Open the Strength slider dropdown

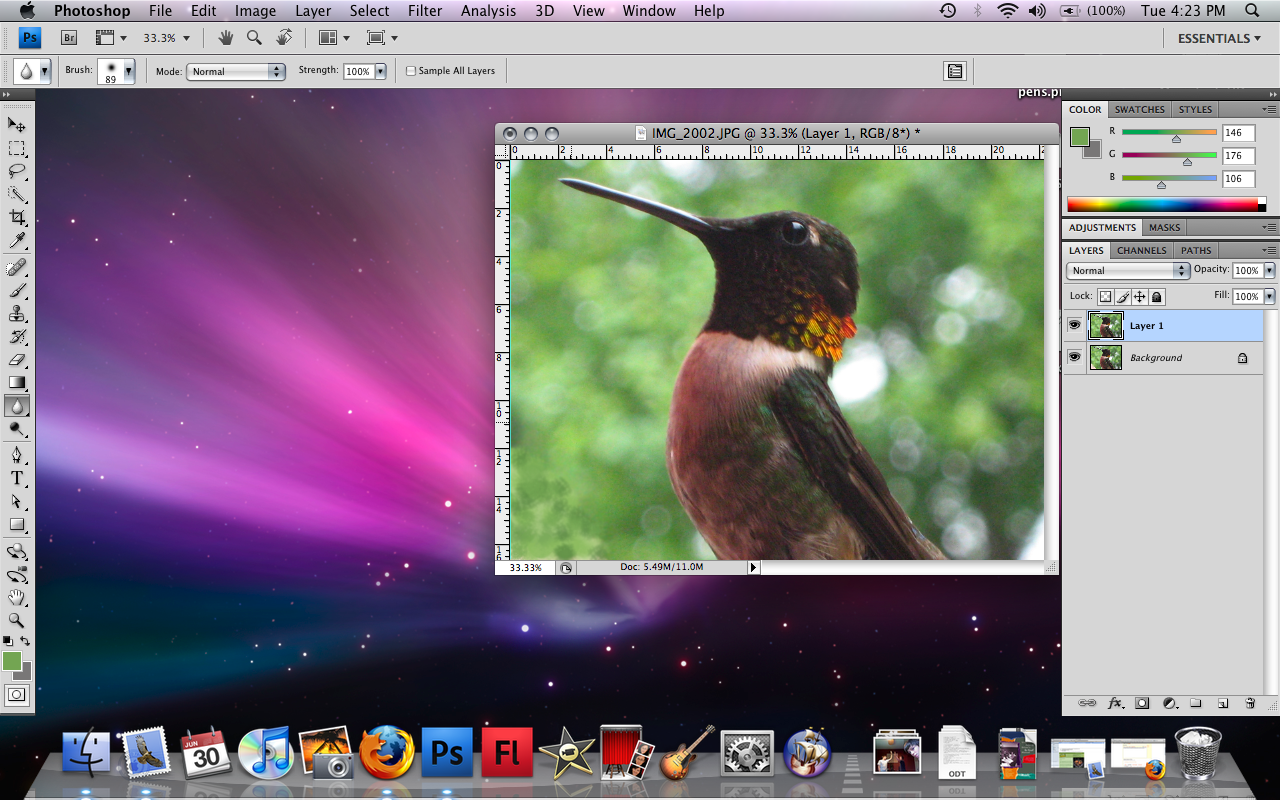pyautogui.click(x=381, y=71)
